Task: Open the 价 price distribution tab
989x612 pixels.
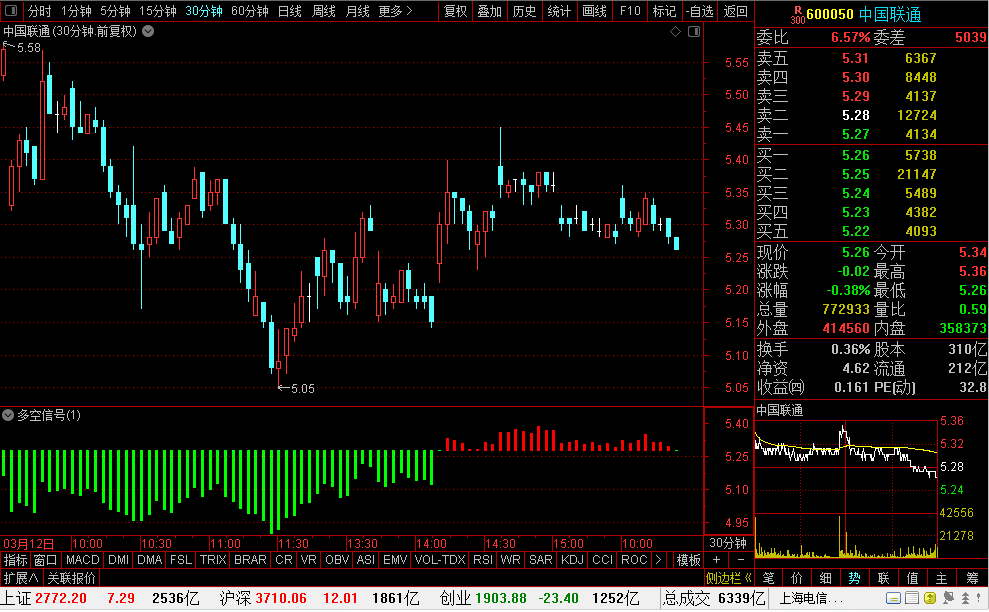Action: tap(797, 578)
